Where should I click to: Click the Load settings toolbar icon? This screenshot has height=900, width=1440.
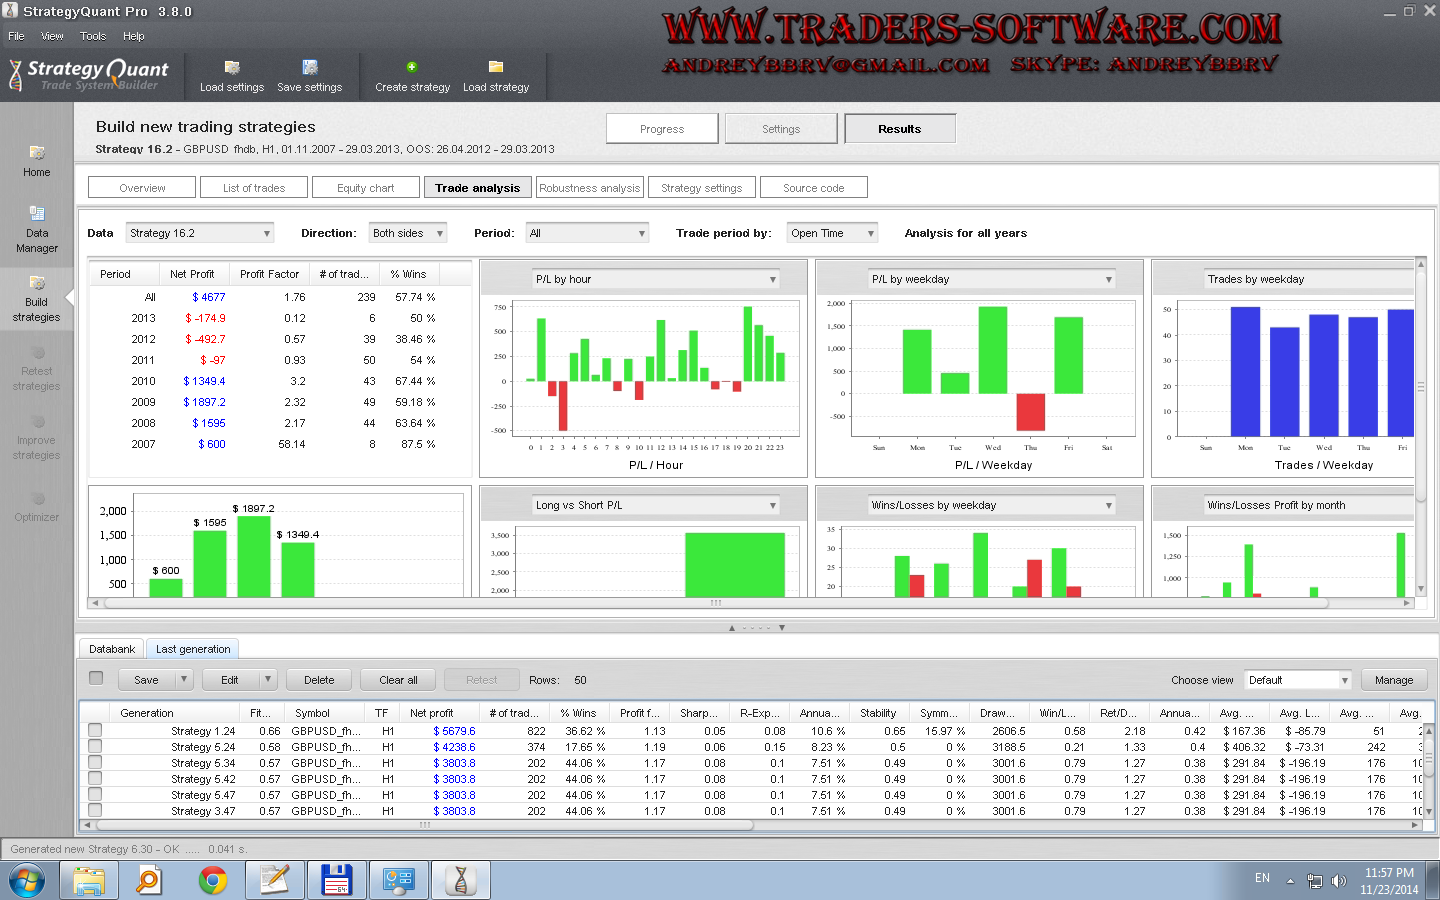(x=232, y=68)
